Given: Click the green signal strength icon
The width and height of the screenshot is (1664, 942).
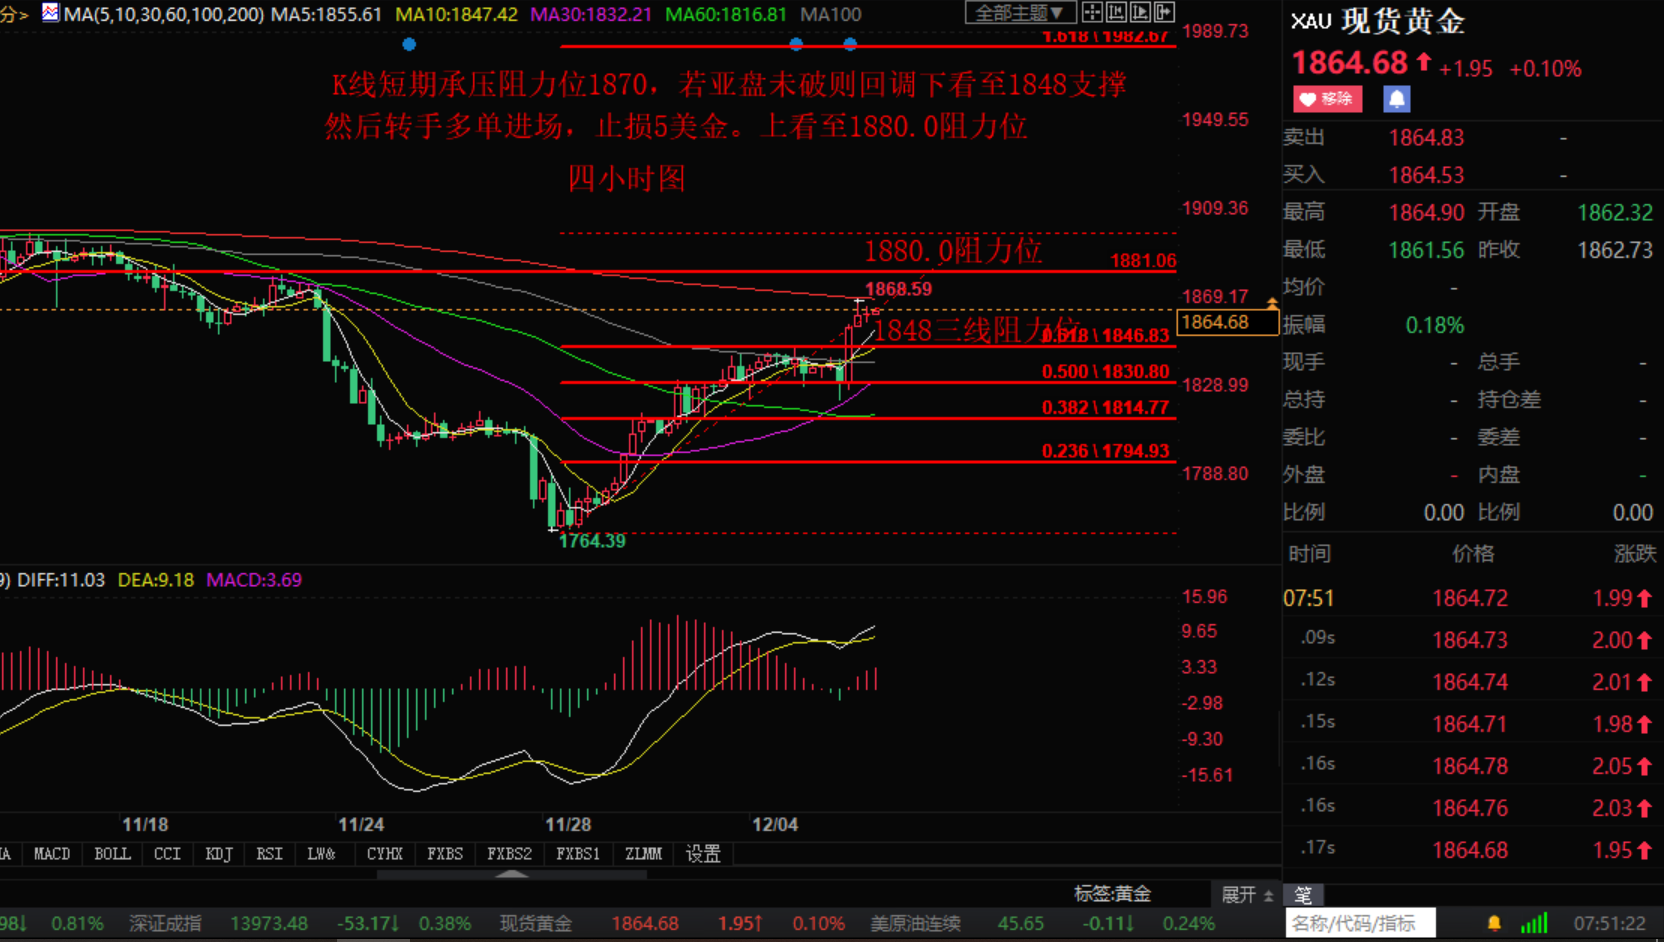Looking at the screenshot, I should [x=1534, y=922].
